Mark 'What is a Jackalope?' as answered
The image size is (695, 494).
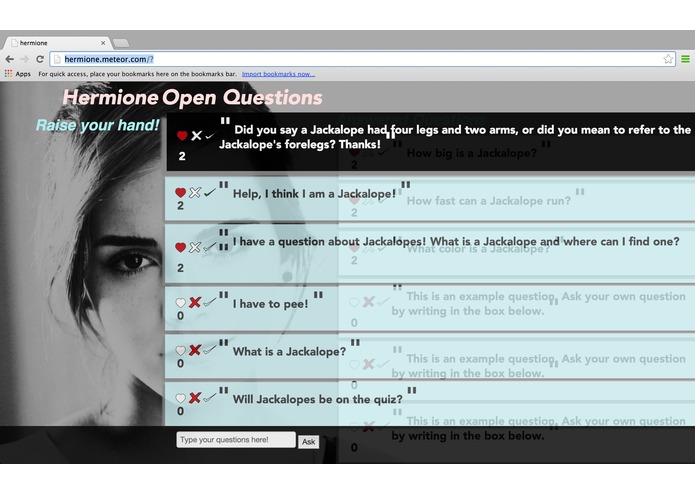pos(210,350)
